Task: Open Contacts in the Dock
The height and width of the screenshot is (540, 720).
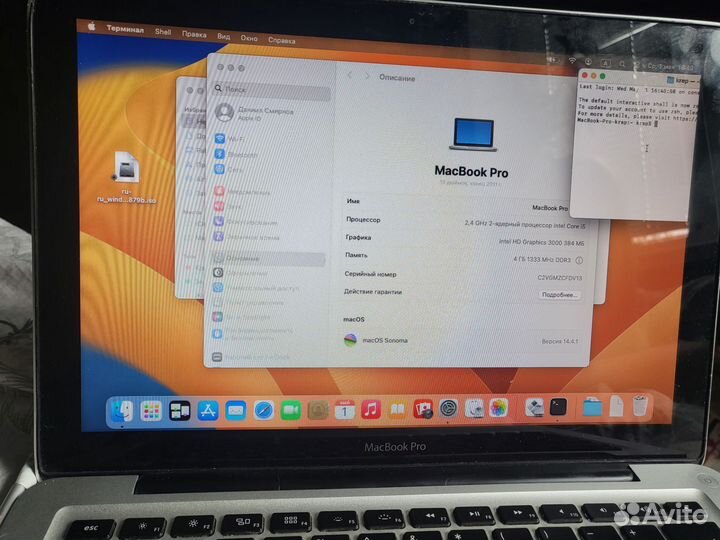Action: (x=318, y=410)
